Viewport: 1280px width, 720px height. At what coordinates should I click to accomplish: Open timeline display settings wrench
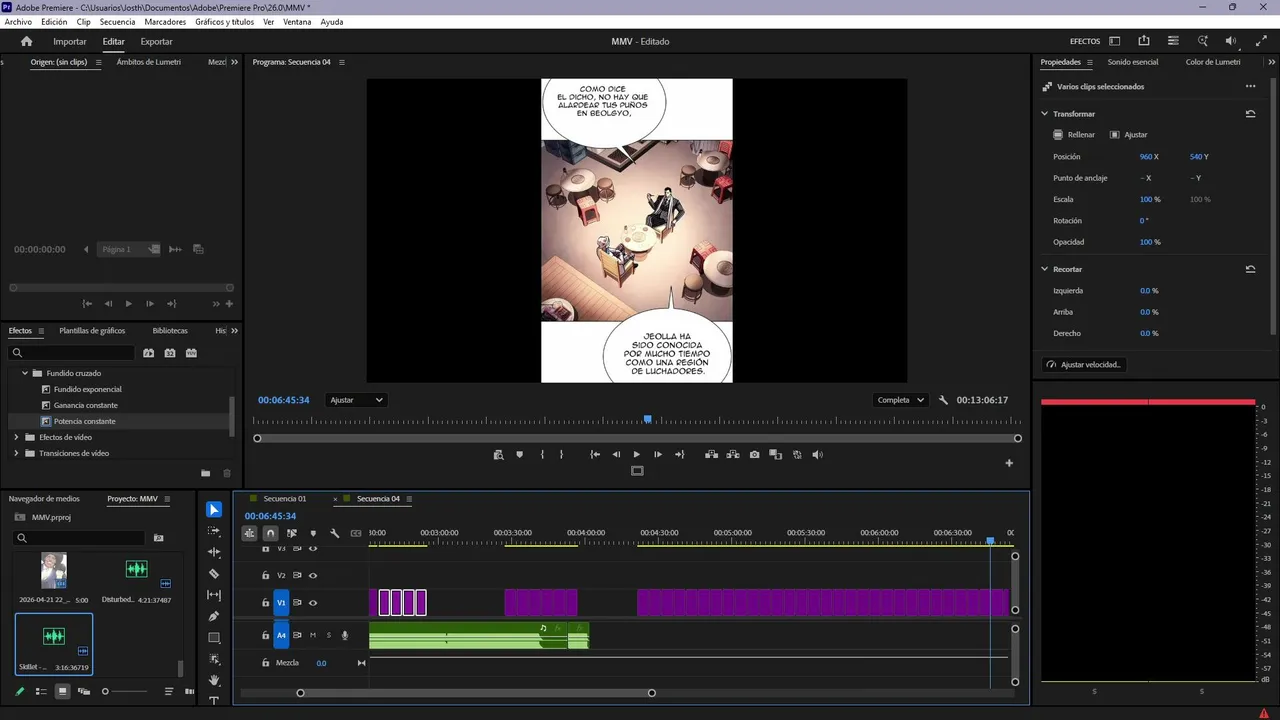[x=335, y=533]
